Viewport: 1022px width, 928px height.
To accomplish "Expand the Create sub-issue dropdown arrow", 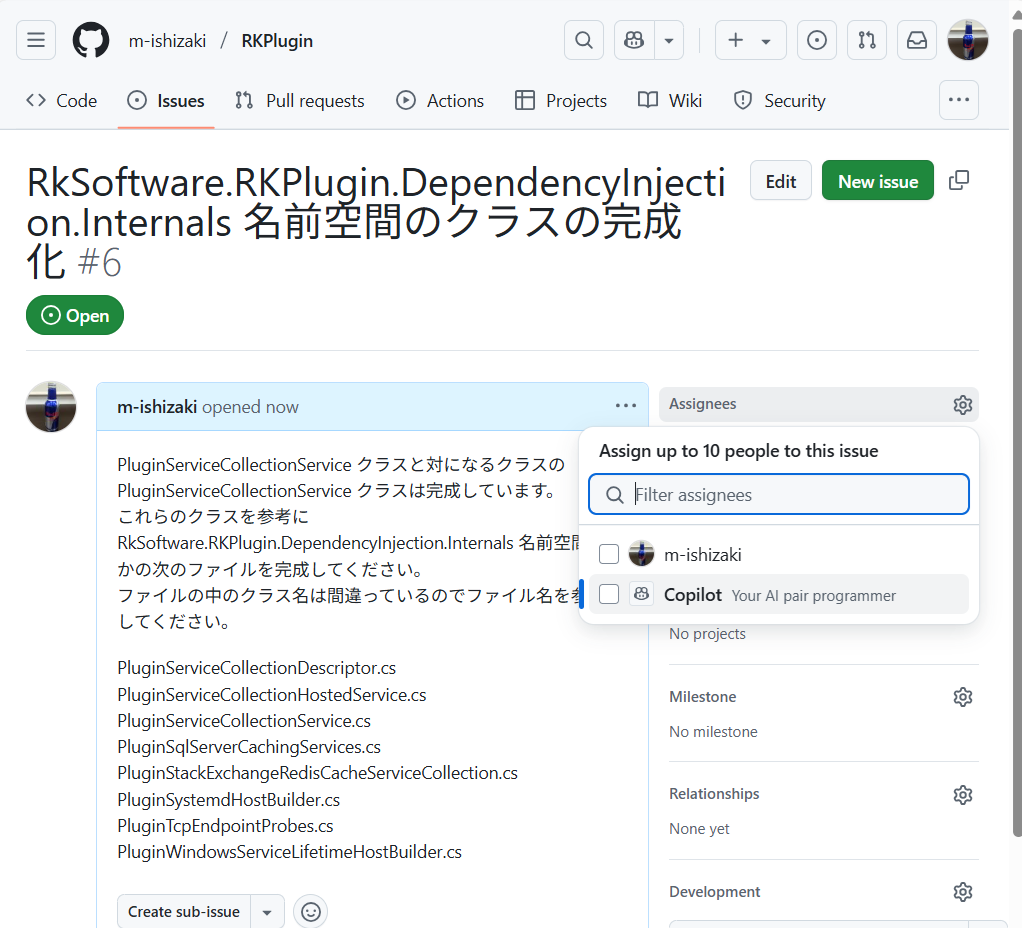I will (267, 911).
